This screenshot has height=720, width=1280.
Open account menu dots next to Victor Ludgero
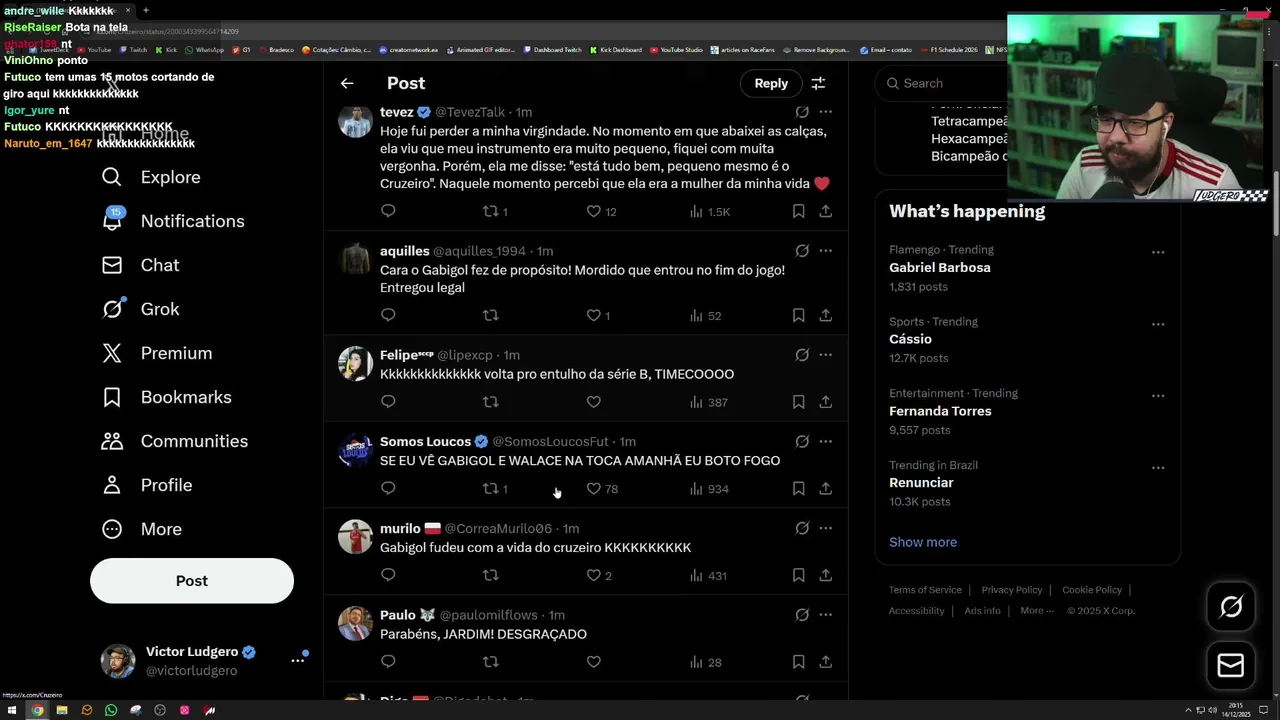(297, 660)
